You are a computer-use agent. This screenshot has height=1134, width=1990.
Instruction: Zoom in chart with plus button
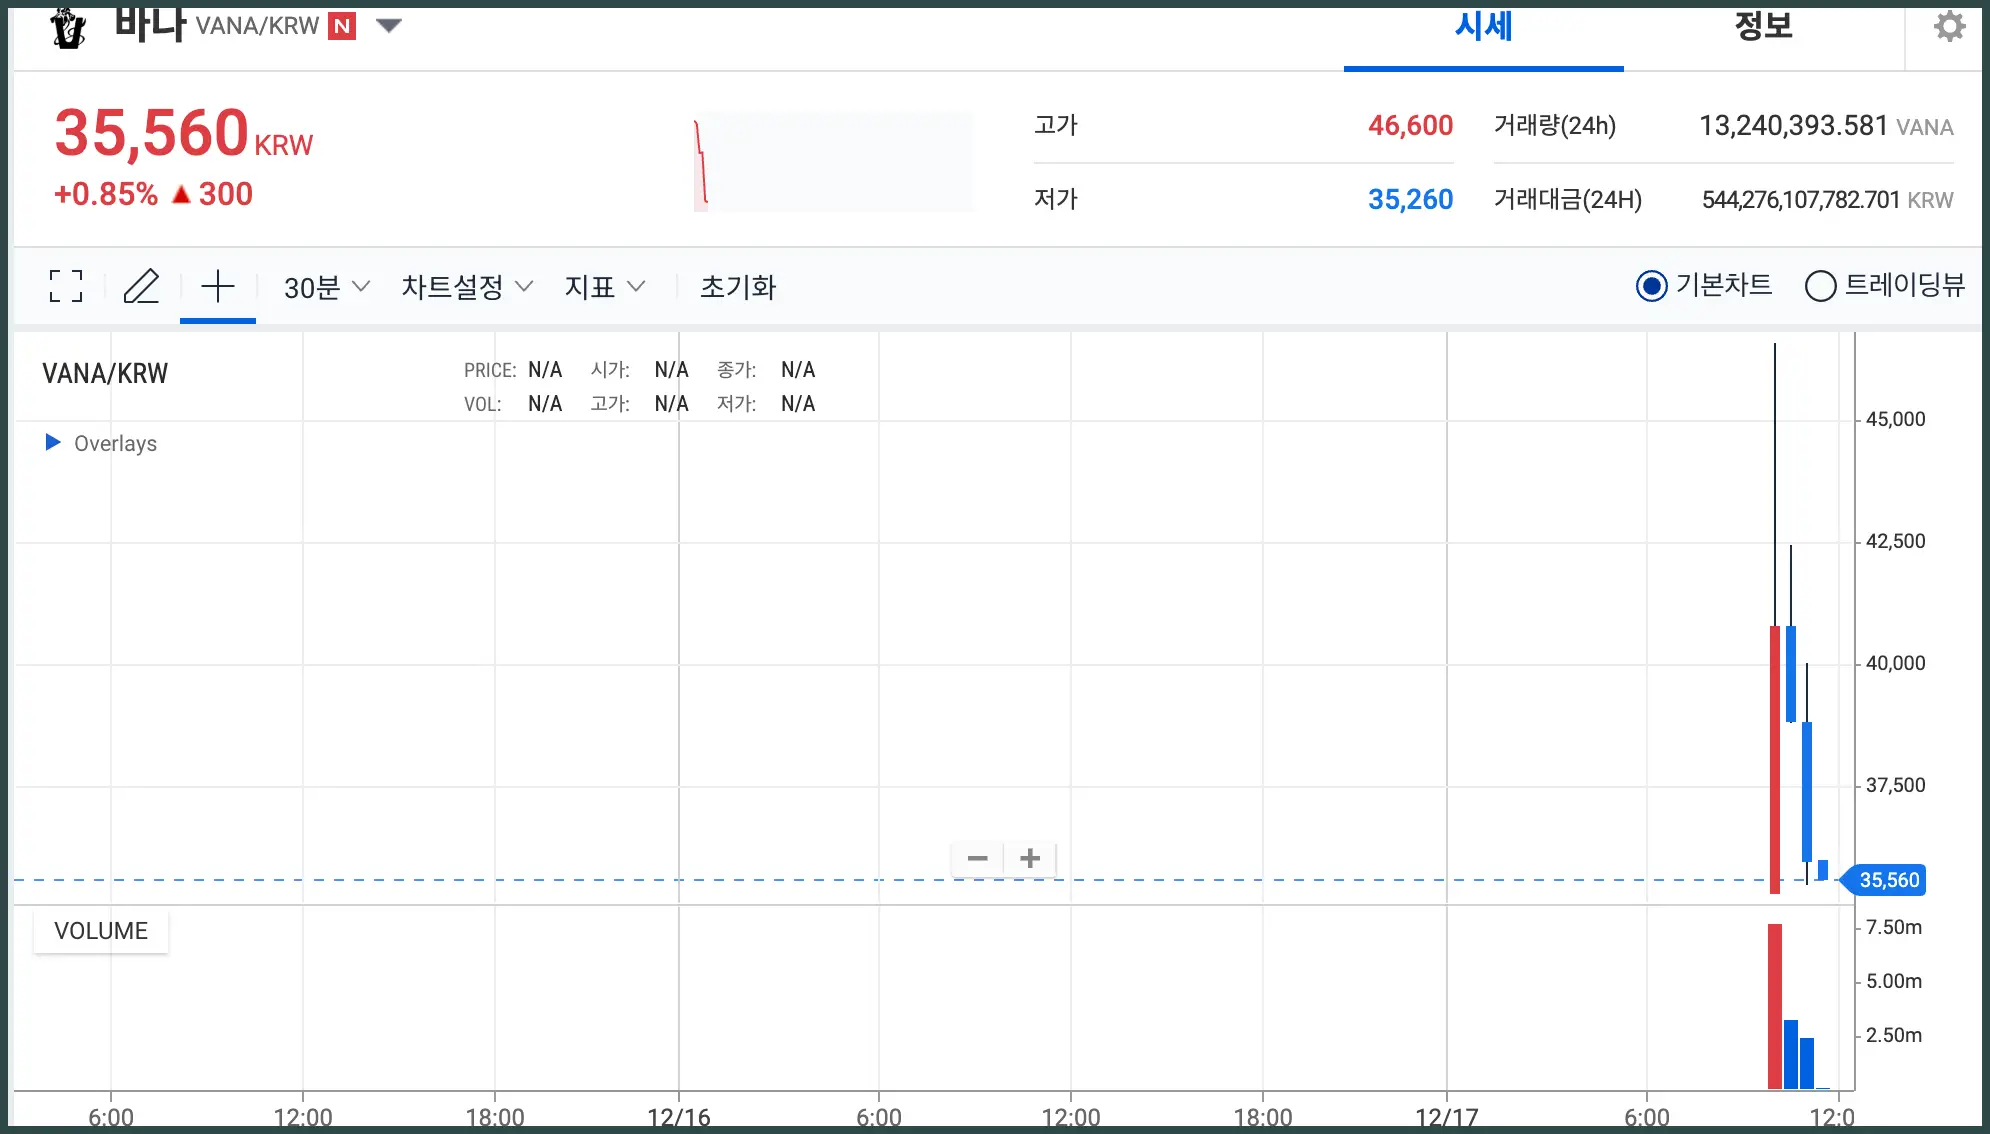click(x=1030, y=859)
